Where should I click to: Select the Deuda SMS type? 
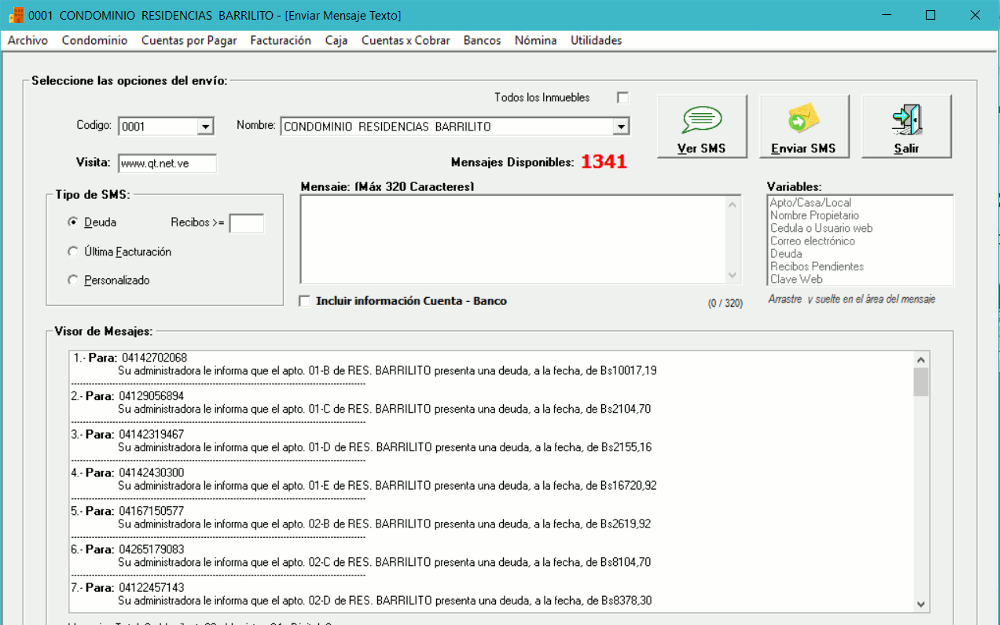[x=73, y=222]
